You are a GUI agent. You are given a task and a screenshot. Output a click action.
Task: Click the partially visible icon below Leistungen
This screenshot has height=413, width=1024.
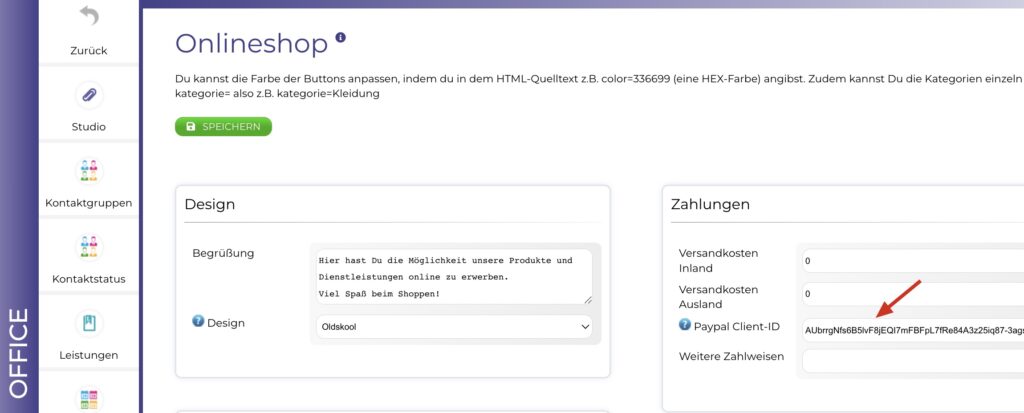[x=89, y=398]
